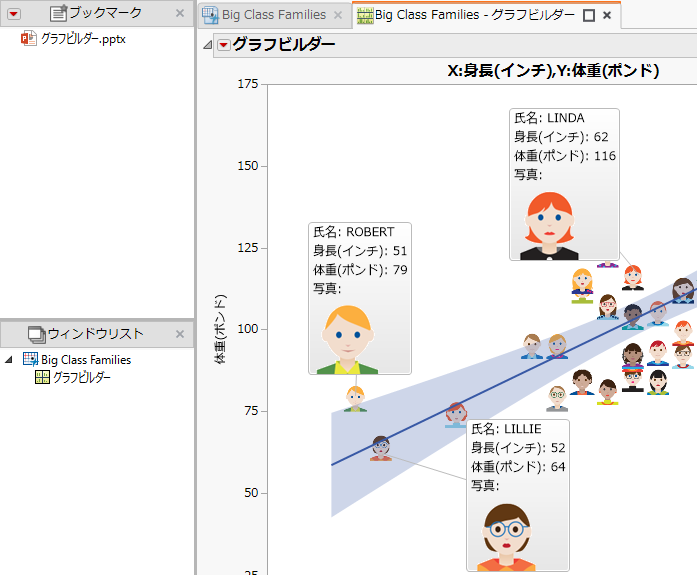This screenshot has height=575, width=697.
Task: Click the ウィンドウリスト panel icon
Action: coord(36,334)
